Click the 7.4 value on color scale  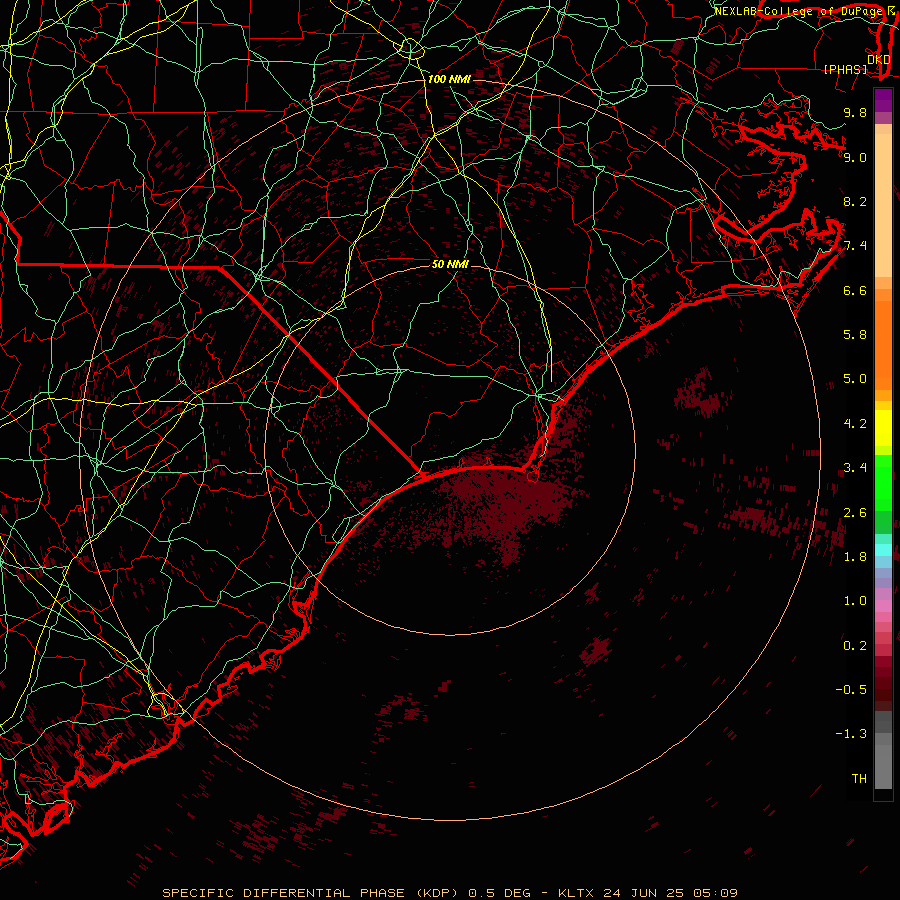point(855,246)
